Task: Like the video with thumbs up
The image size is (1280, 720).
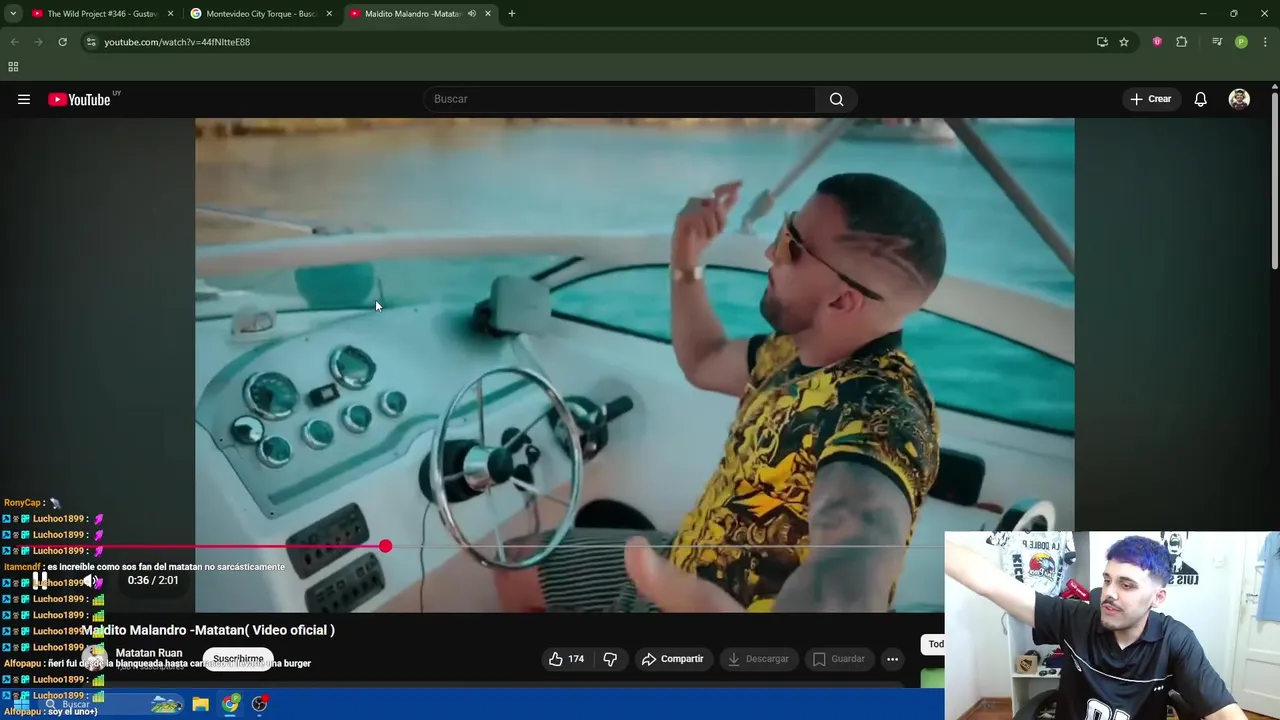Action: [x=566, y=659]
